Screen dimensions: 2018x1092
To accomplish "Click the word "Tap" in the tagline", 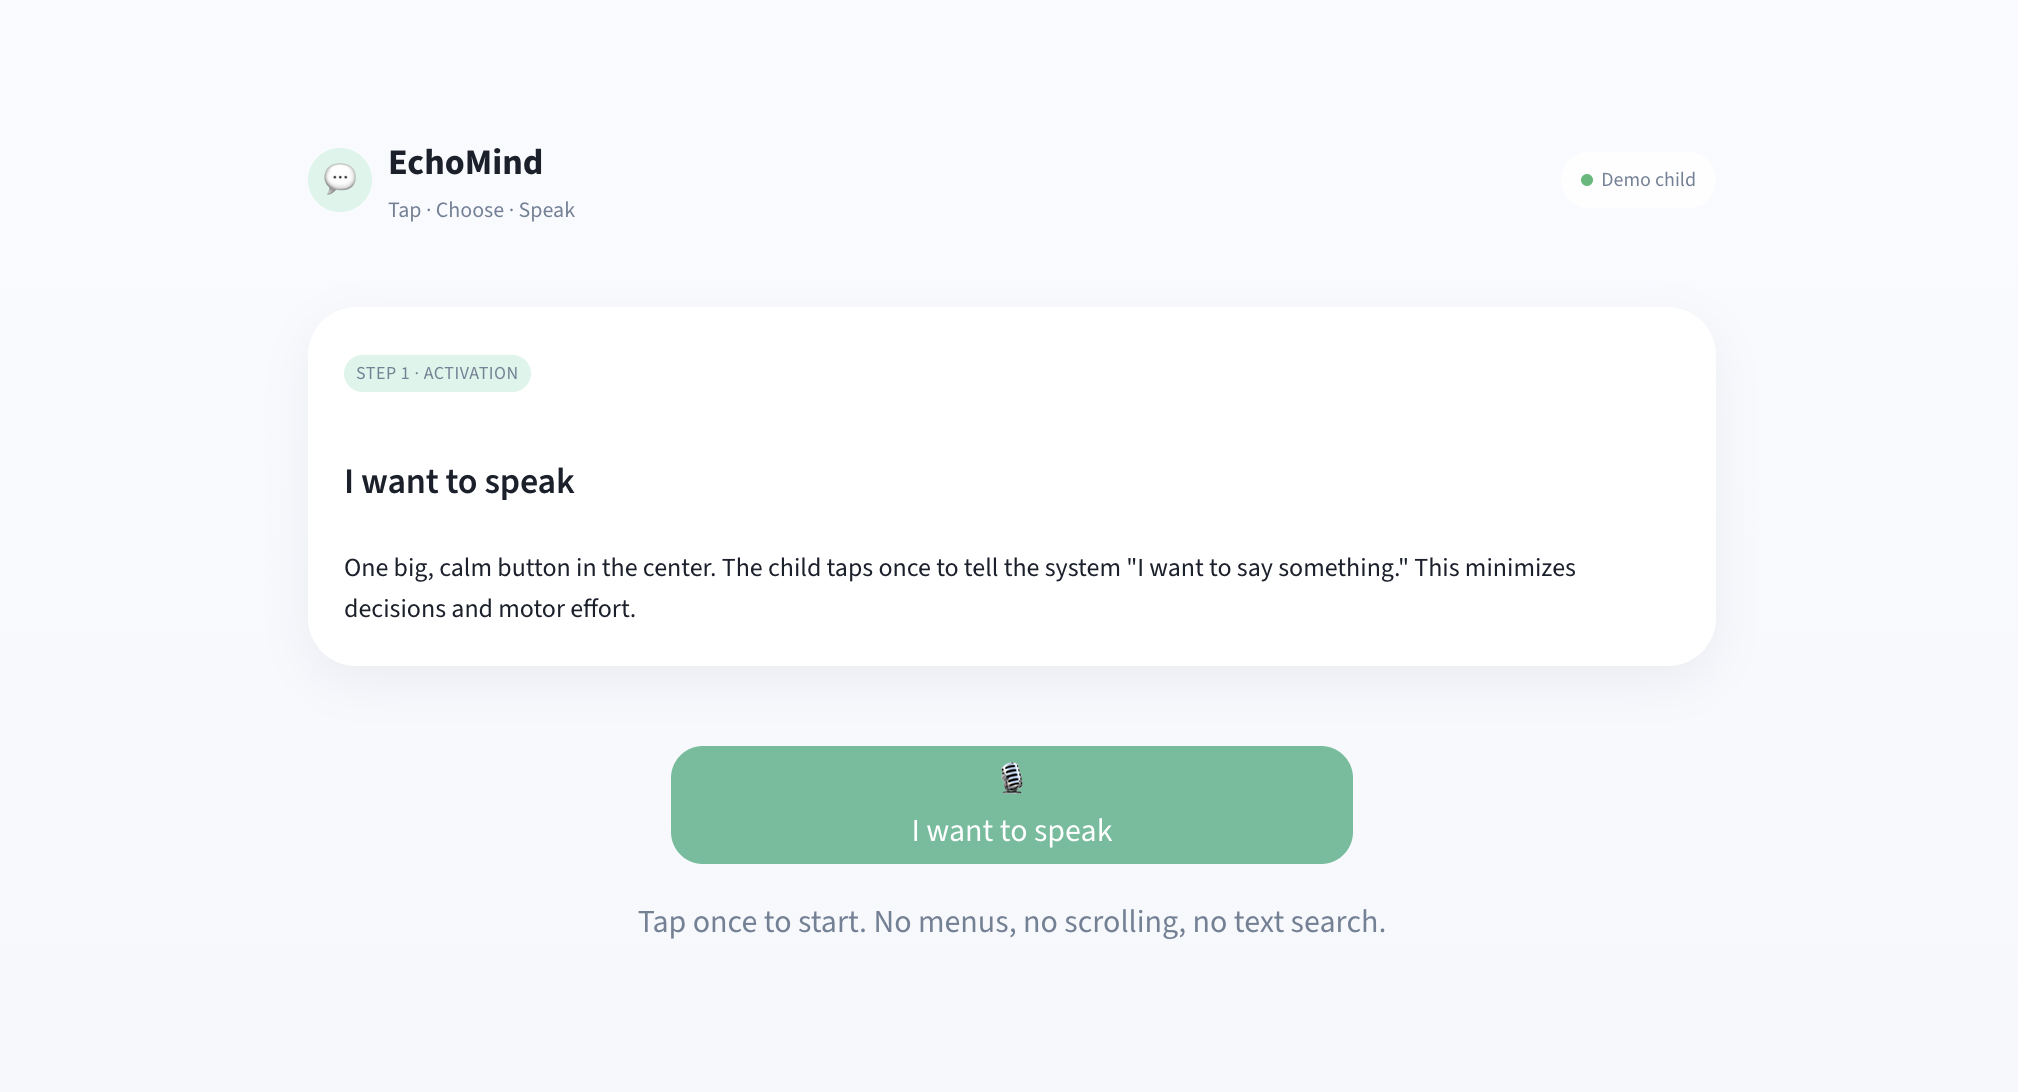I will tap(404, 210).
